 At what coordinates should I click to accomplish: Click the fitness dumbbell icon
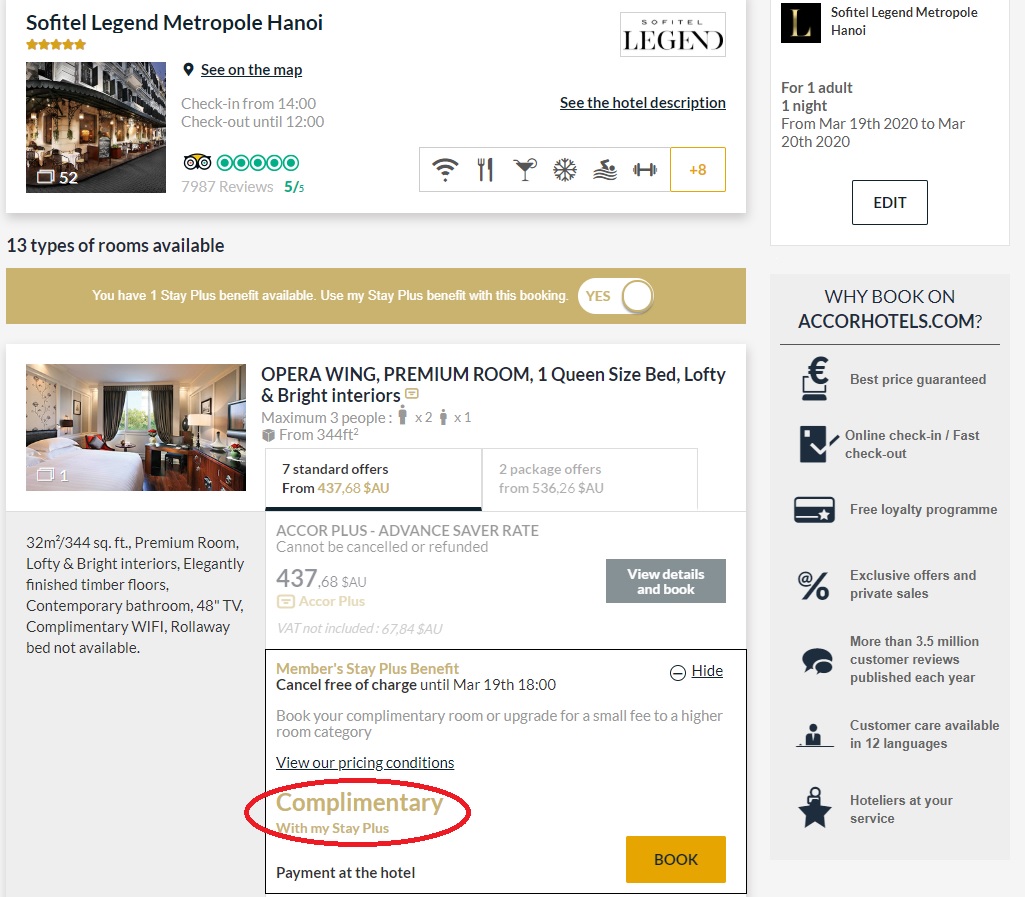pos(645,170)
